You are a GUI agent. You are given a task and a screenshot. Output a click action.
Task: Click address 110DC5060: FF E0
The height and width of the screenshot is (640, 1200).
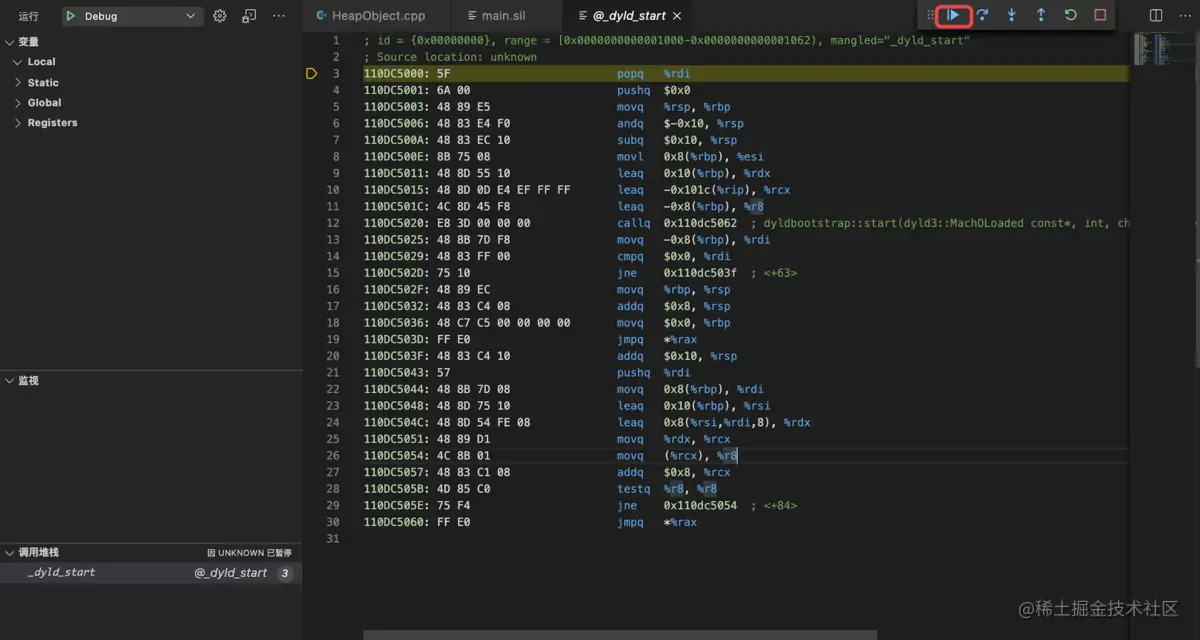tap(417, 522)
